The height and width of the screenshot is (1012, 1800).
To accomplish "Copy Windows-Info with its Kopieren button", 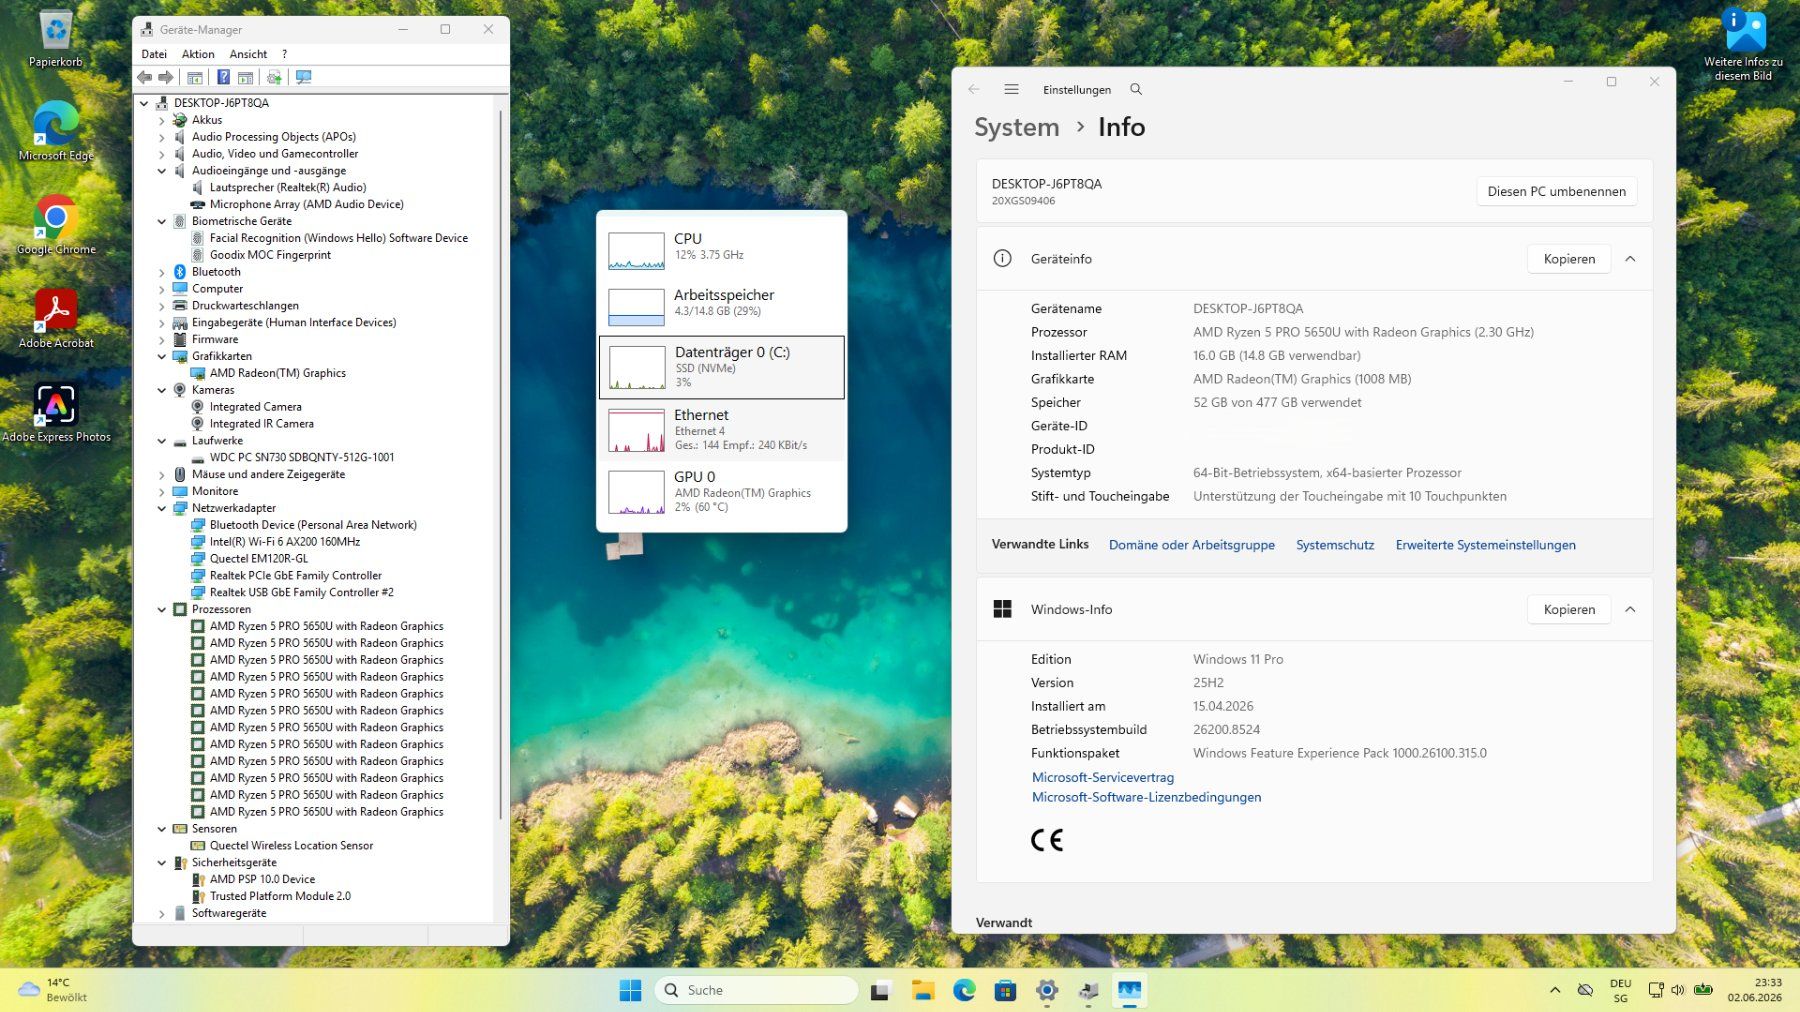I will (x=1569, y=609).
